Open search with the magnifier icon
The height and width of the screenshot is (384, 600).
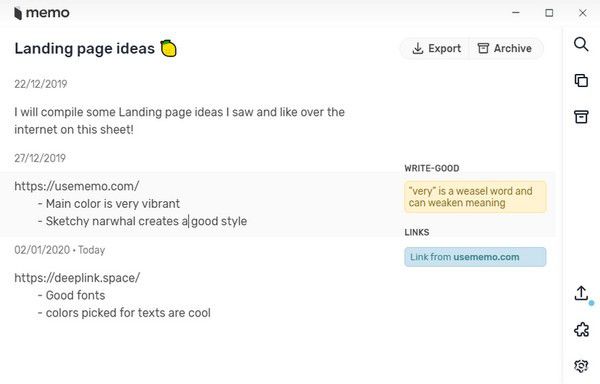click(x=581, y=44)
